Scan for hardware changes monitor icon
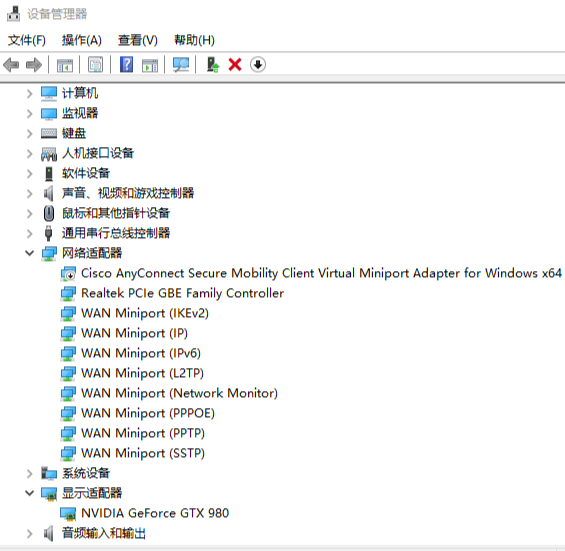Screen dimensions: 565x551 pyautogui.click(x=181, y=65)
